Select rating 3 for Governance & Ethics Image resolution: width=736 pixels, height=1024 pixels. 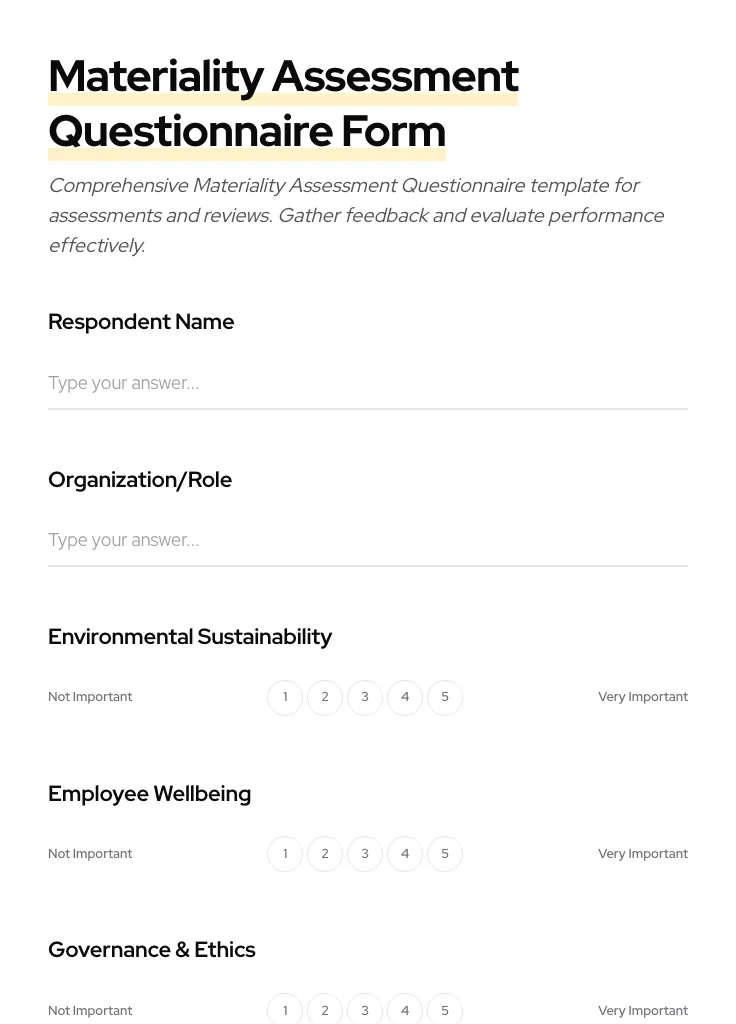[x=365, y=1010]
